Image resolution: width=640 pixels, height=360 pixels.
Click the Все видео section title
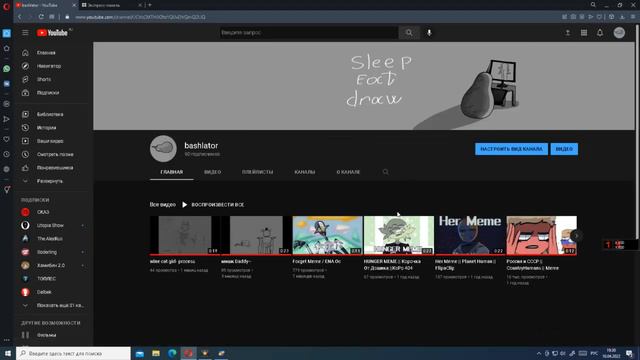tap(162, 204)
